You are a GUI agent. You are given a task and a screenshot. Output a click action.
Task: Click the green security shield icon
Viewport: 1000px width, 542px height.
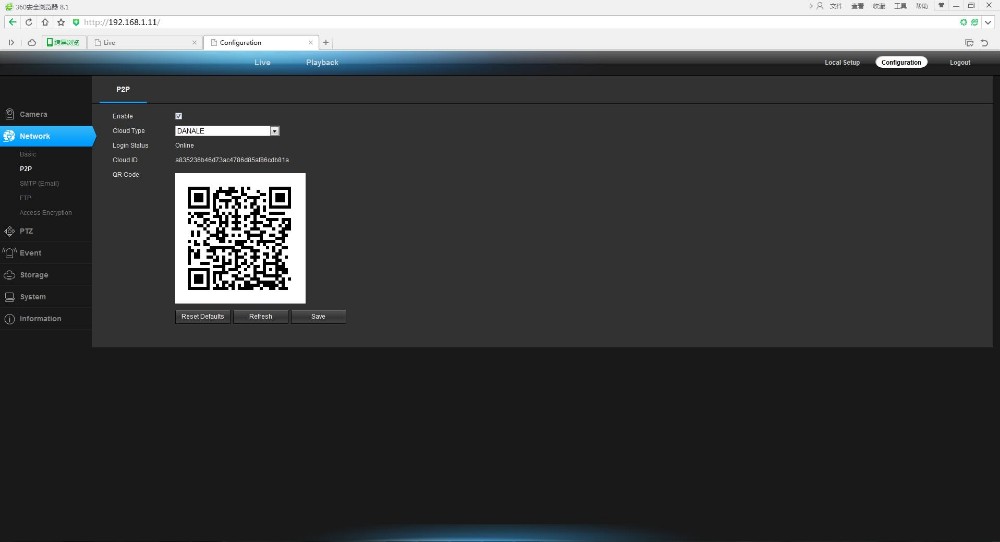click(76, 22)
